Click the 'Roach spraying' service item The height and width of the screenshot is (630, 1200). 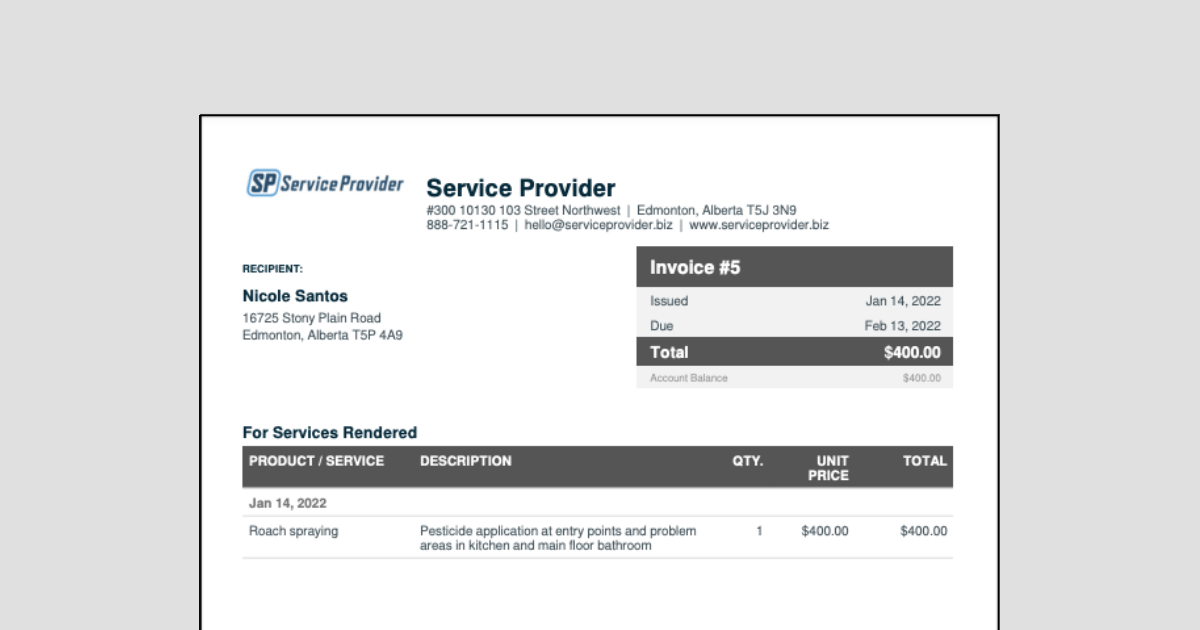tap(294, 531)
